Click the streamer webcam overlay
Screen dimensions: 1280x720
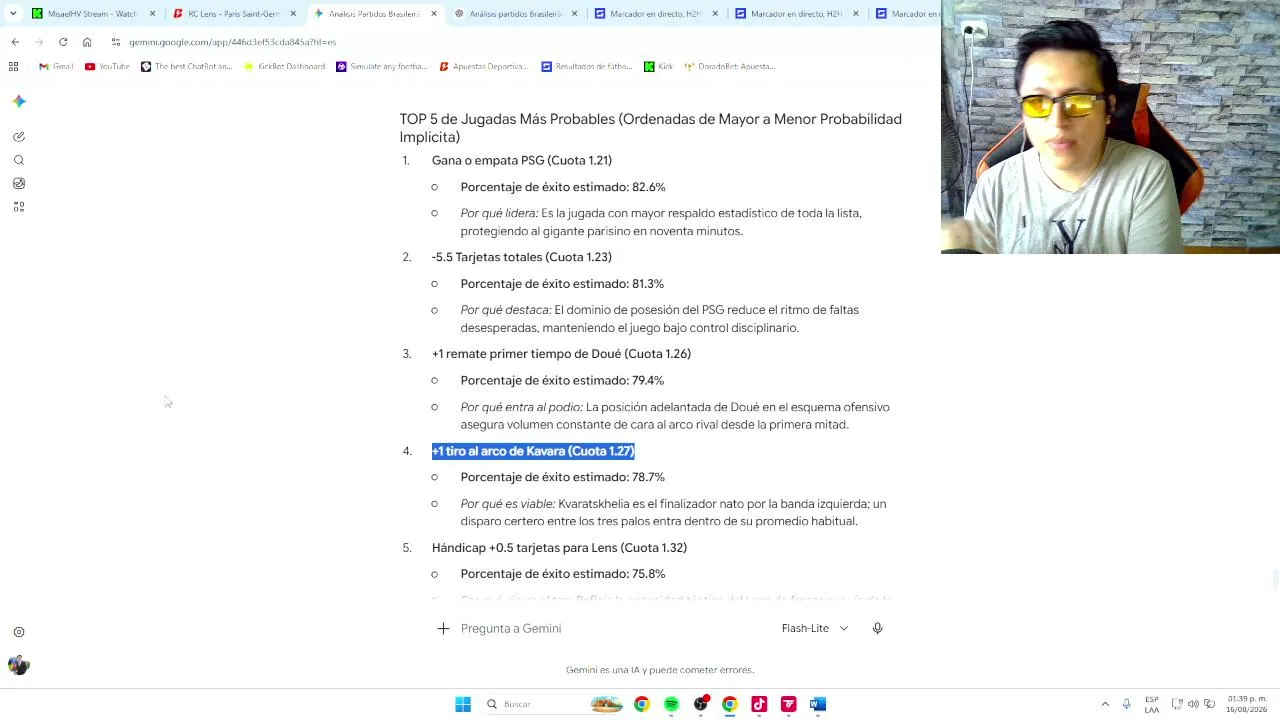pos(1110,127)
